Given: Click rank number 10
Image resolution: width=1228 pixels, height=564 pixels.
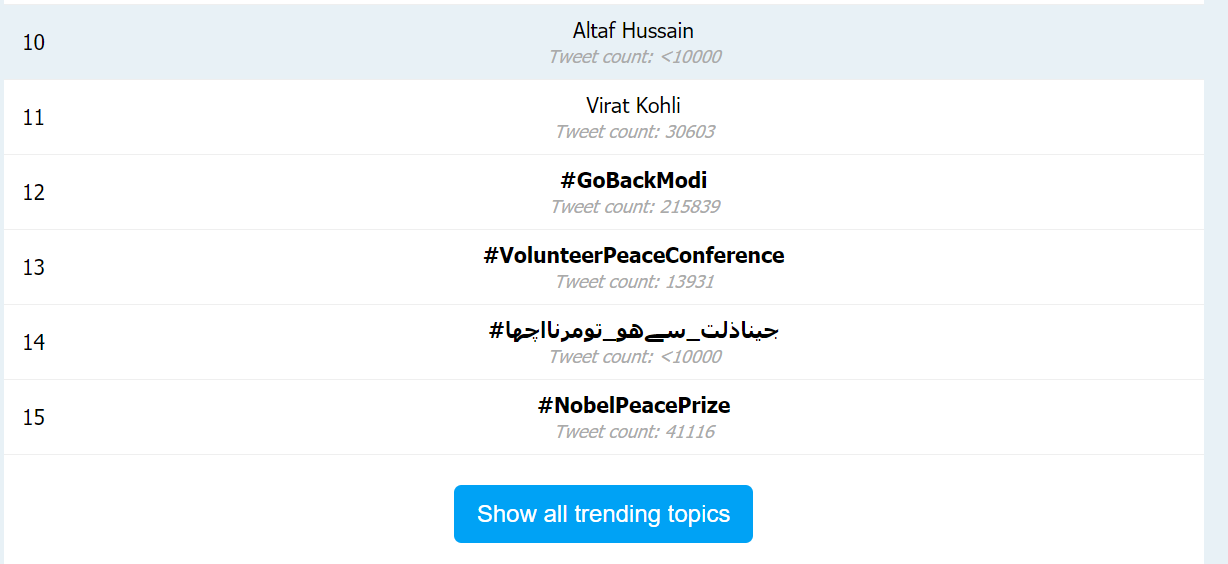Looking at the screenshot, I should point(34,43).
